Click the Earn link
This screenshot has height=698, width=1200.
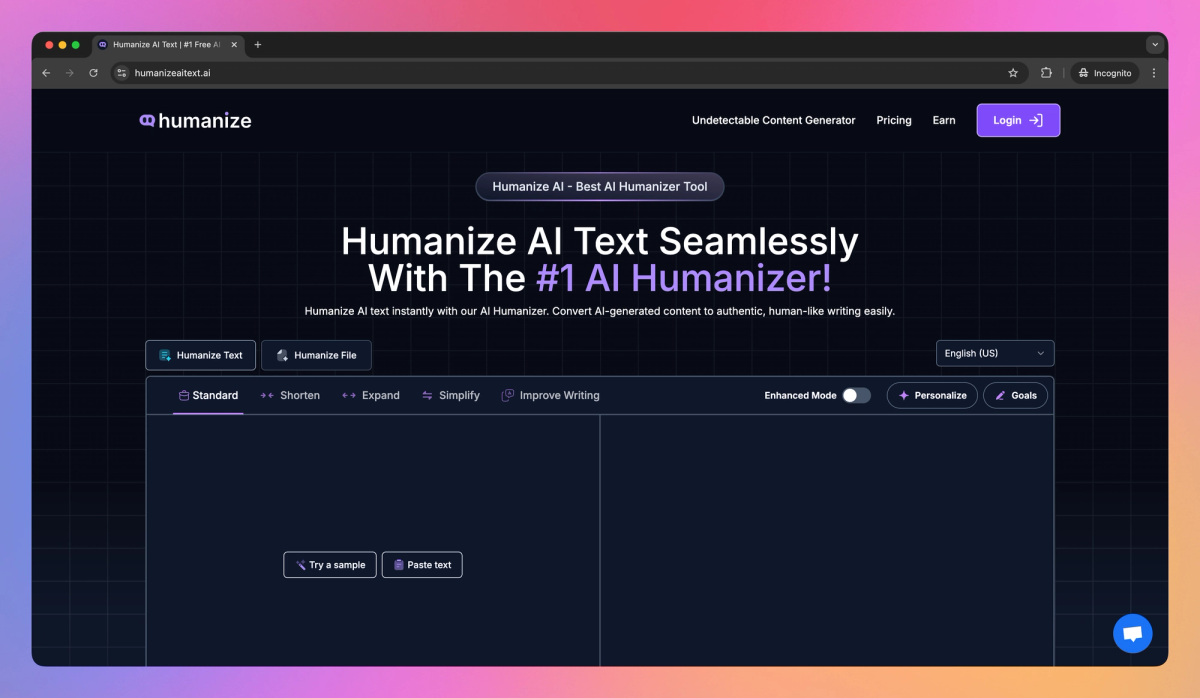(943, 120)
